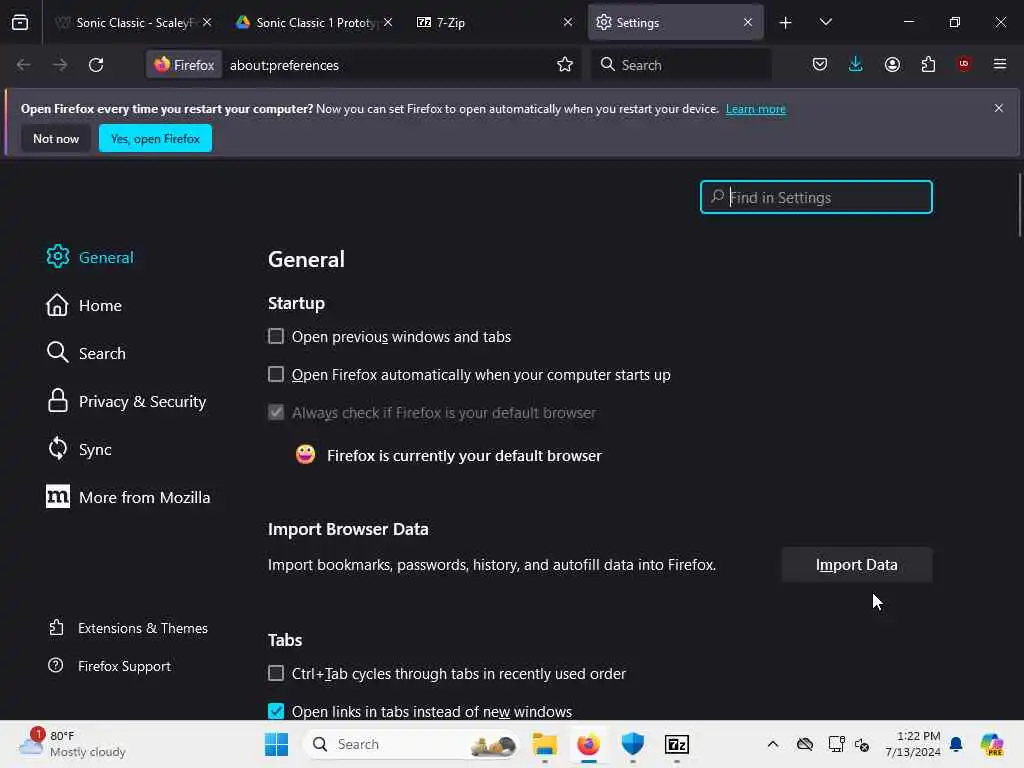The image size is (1024, 768).
Task: Close the Settings tab
Action: point(748,22)
